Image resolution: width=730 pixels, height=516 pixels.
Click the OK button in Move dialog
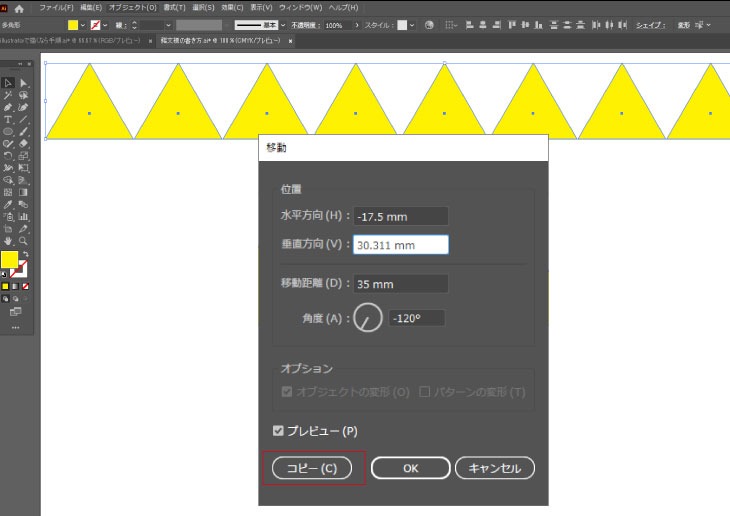click(411, 468)
